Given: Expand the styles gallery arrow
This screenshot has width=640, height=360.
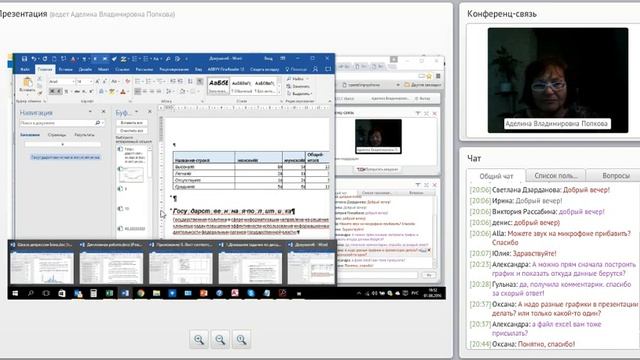Looking at the screenshot, I should click(x=279, y=93).
